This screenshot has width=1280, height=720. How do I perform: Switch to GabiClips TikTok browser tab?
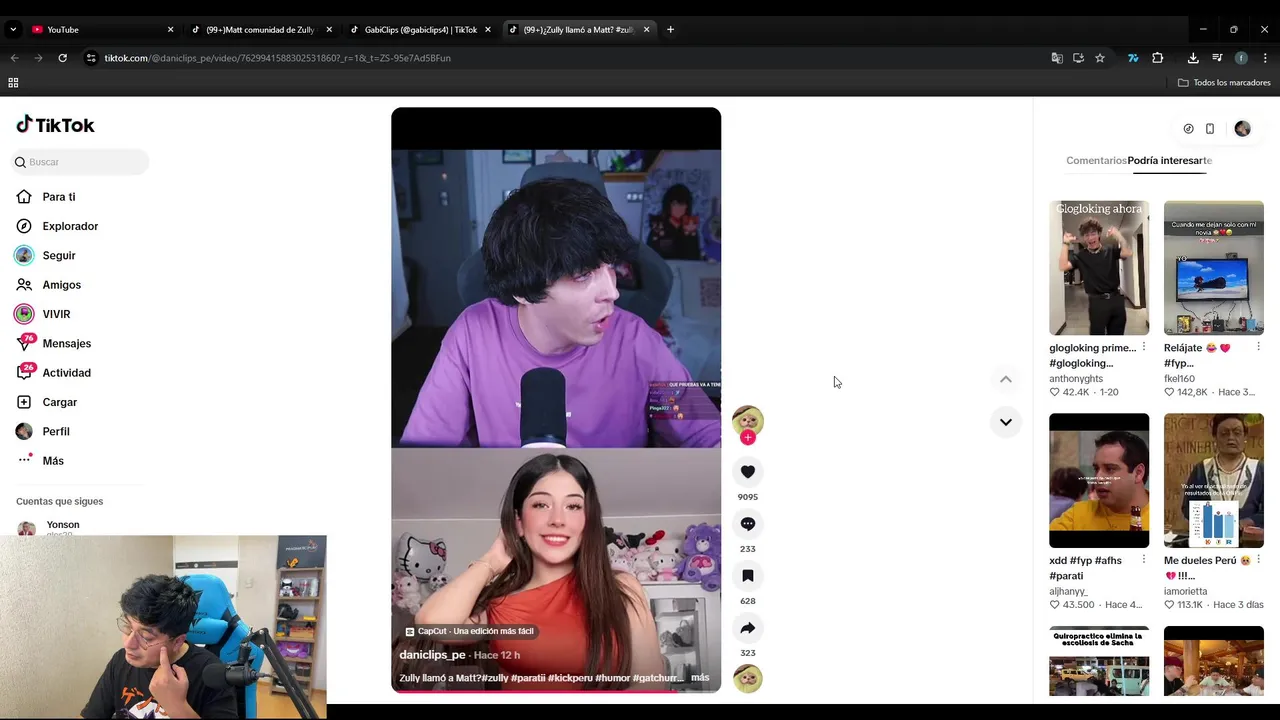pos(420,30)
